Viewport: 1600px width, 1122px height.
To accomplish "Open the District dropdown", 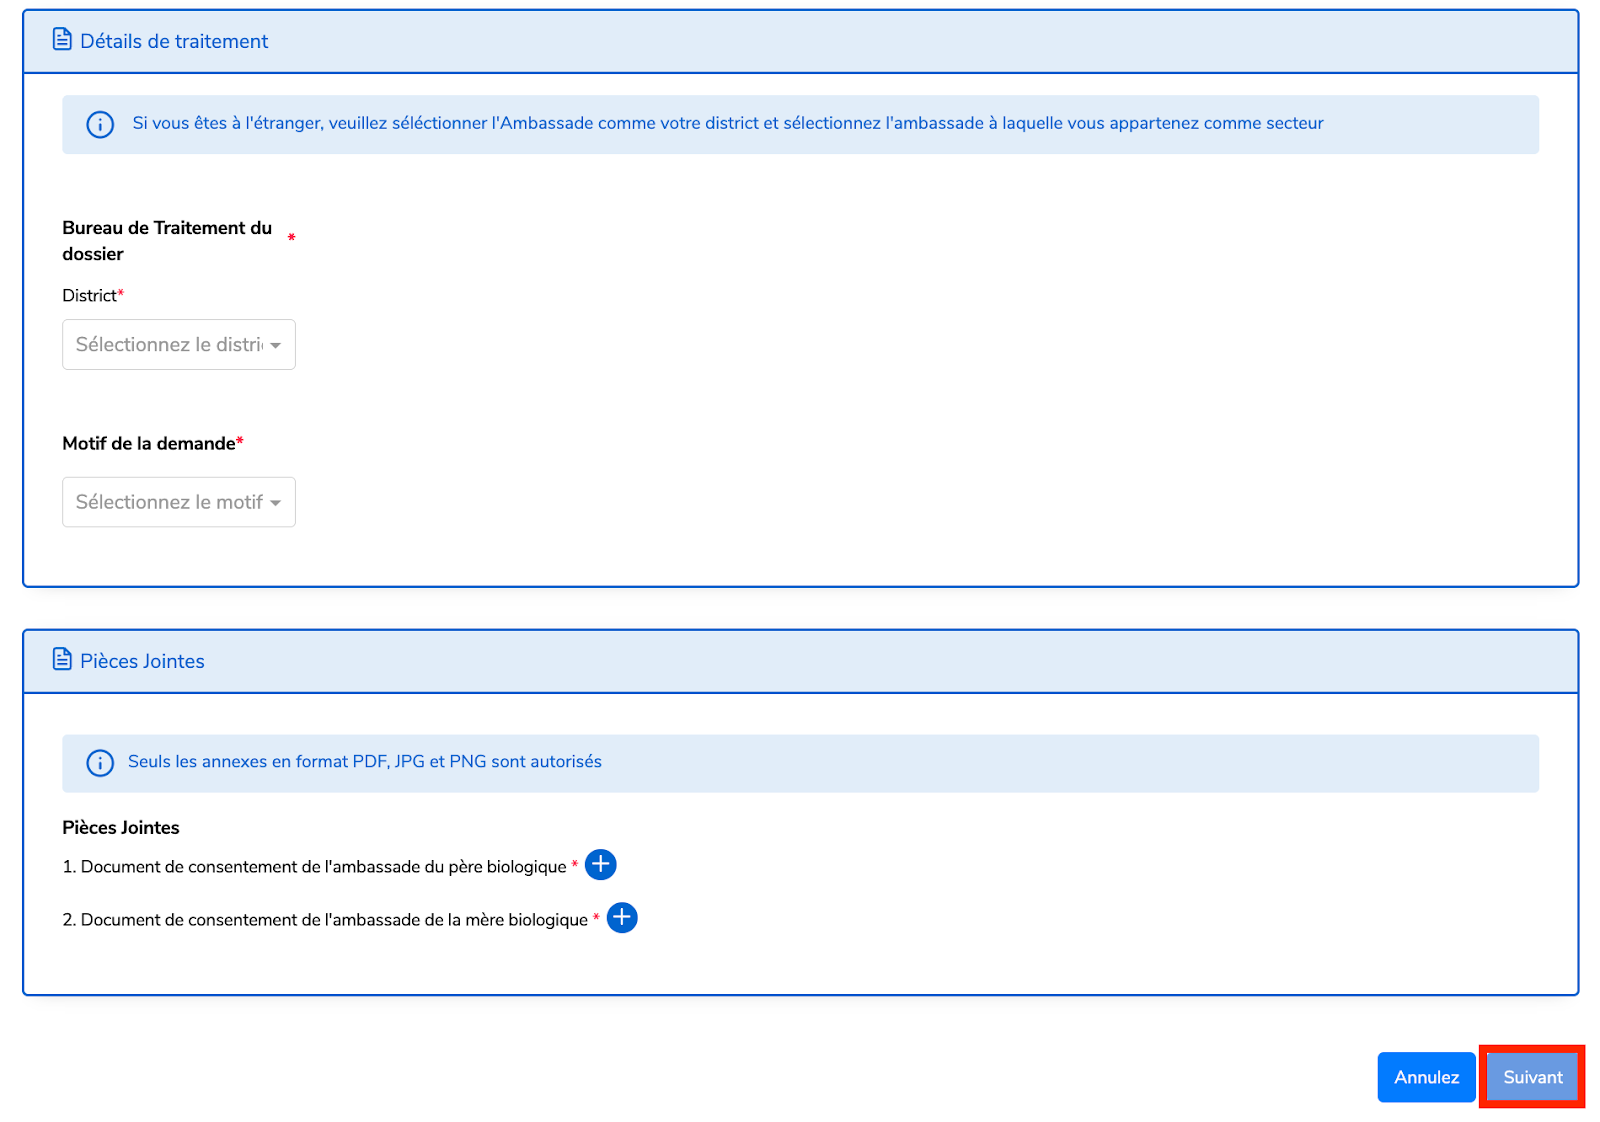I will pos(179,344).
